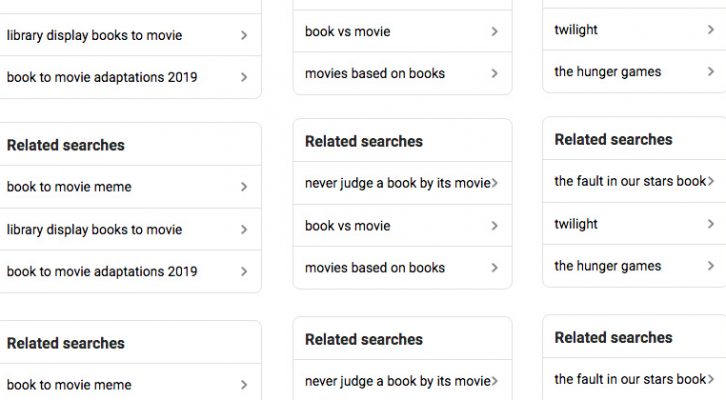Select lower 'the hunger games' related search
This screenshot has height=400, width=726.
click(x=607, y=266)
